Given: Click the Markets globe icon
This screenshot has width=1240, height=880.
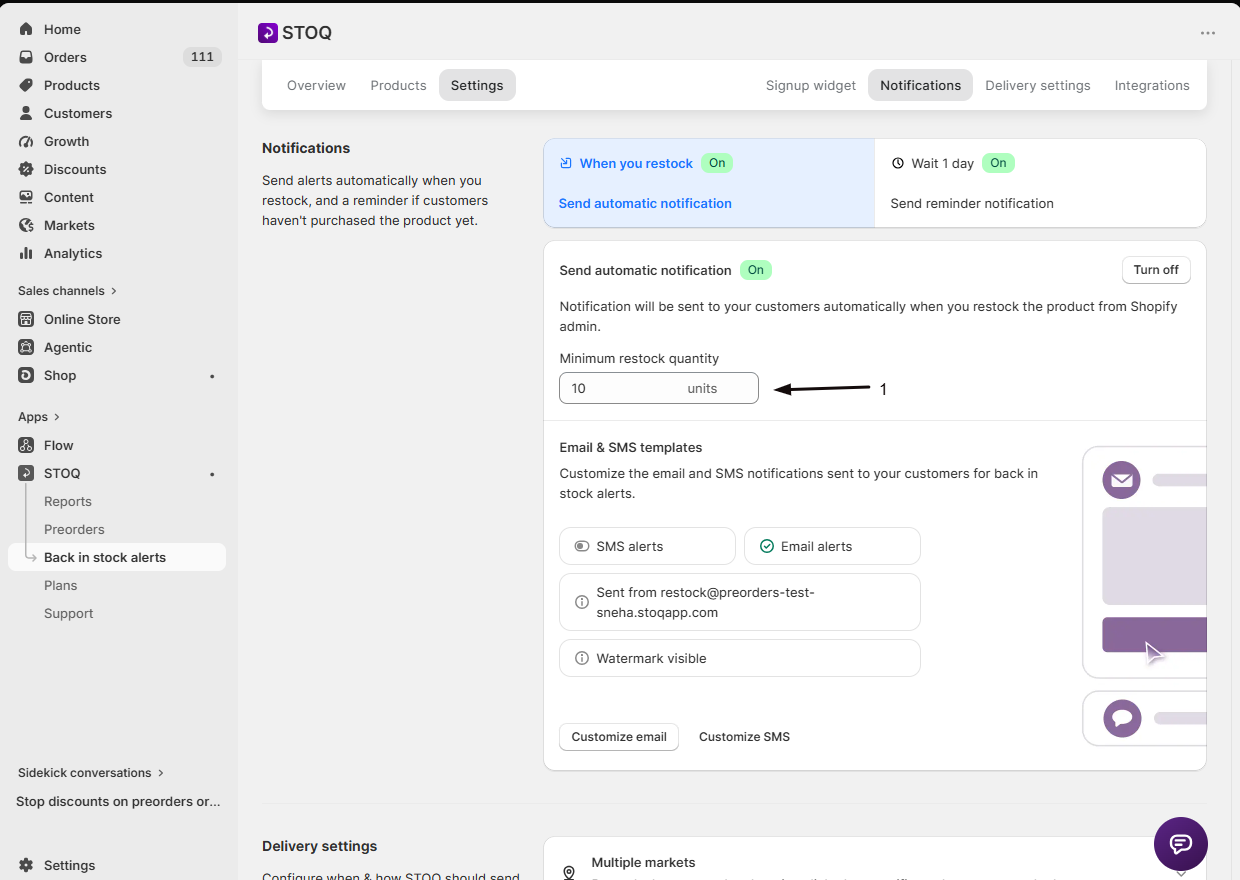Looking at the screenshot, I should (x=26, y=225).
